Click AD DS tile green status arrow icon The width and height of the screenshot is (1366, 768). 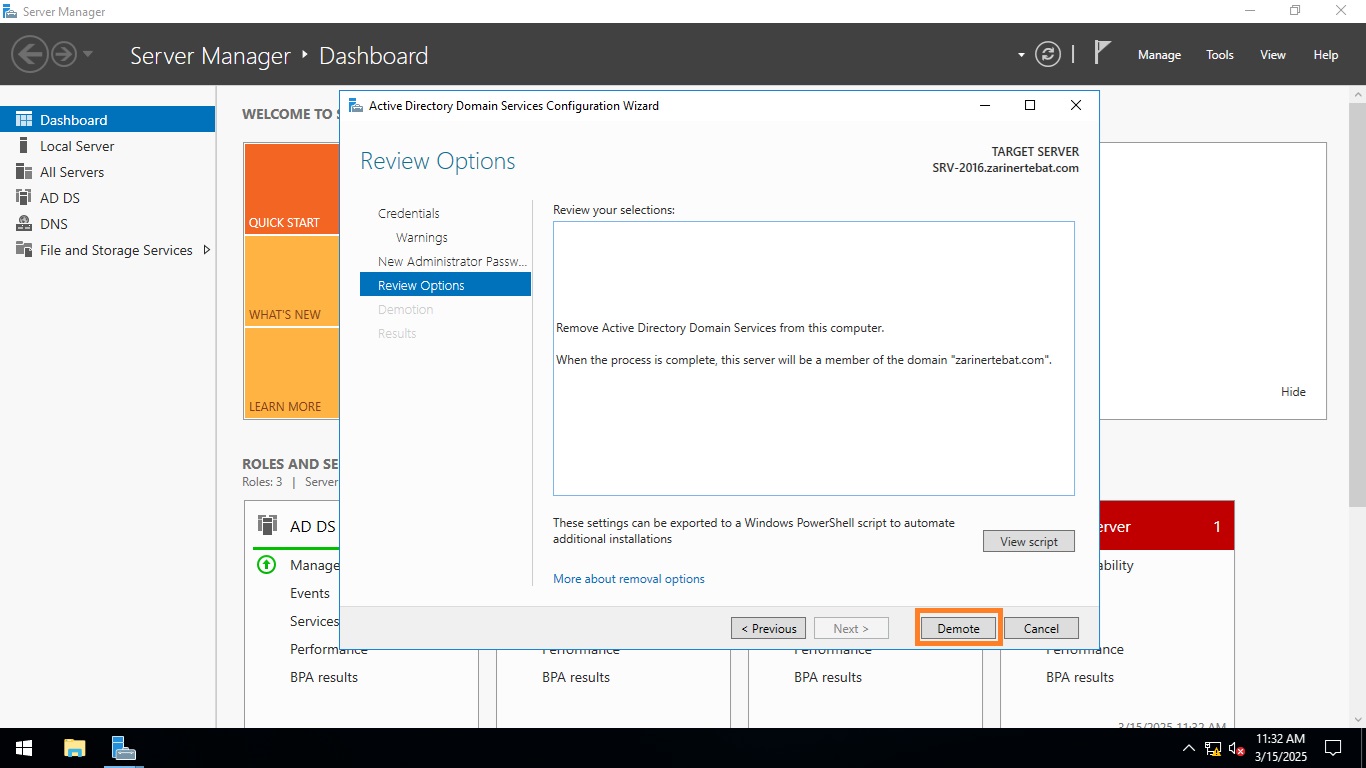coord(266,565)
